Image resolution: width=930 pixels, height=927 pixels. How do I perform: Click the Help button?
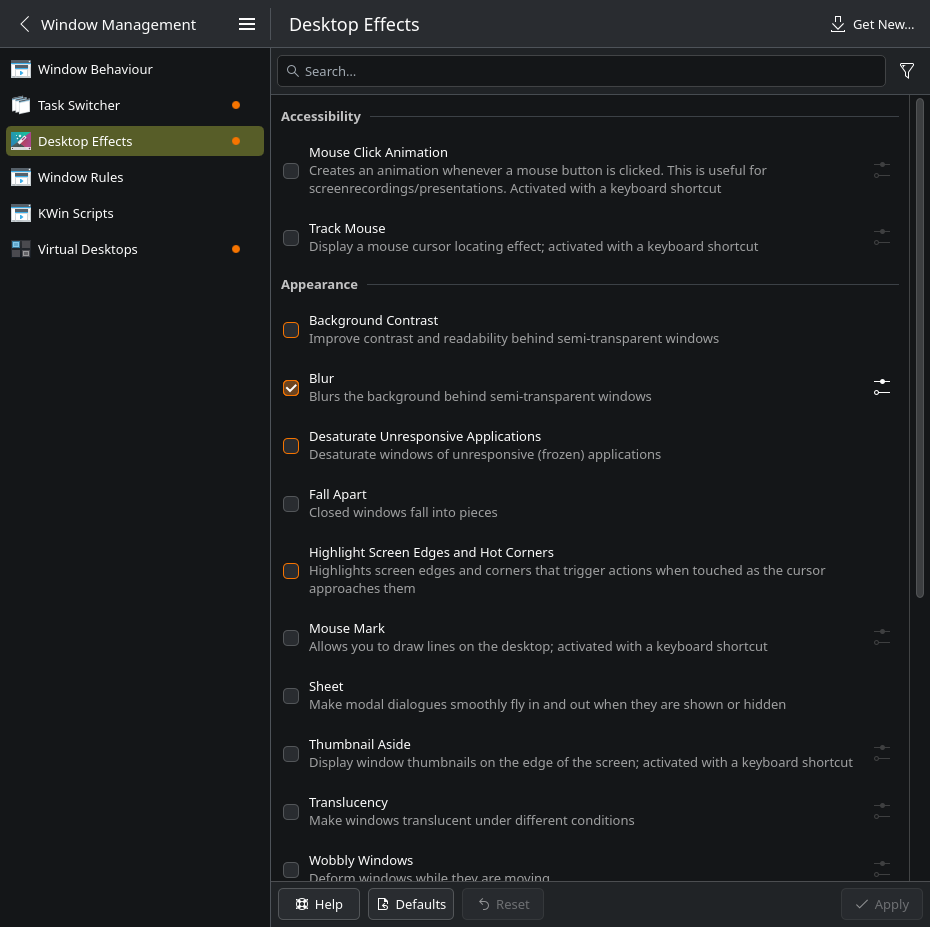[318, 904]
